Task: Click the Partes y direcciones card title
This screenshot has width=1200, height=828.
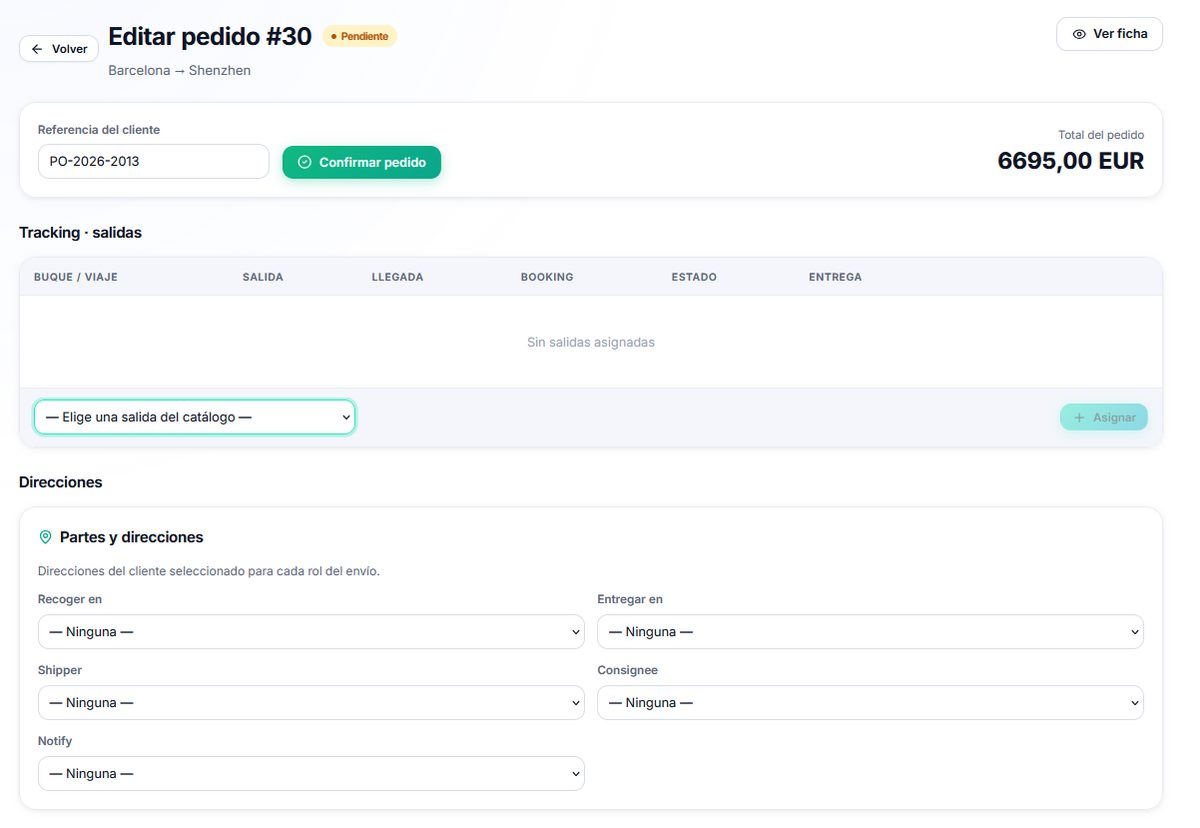Action: pyautogui.click(x=131, y=537)
